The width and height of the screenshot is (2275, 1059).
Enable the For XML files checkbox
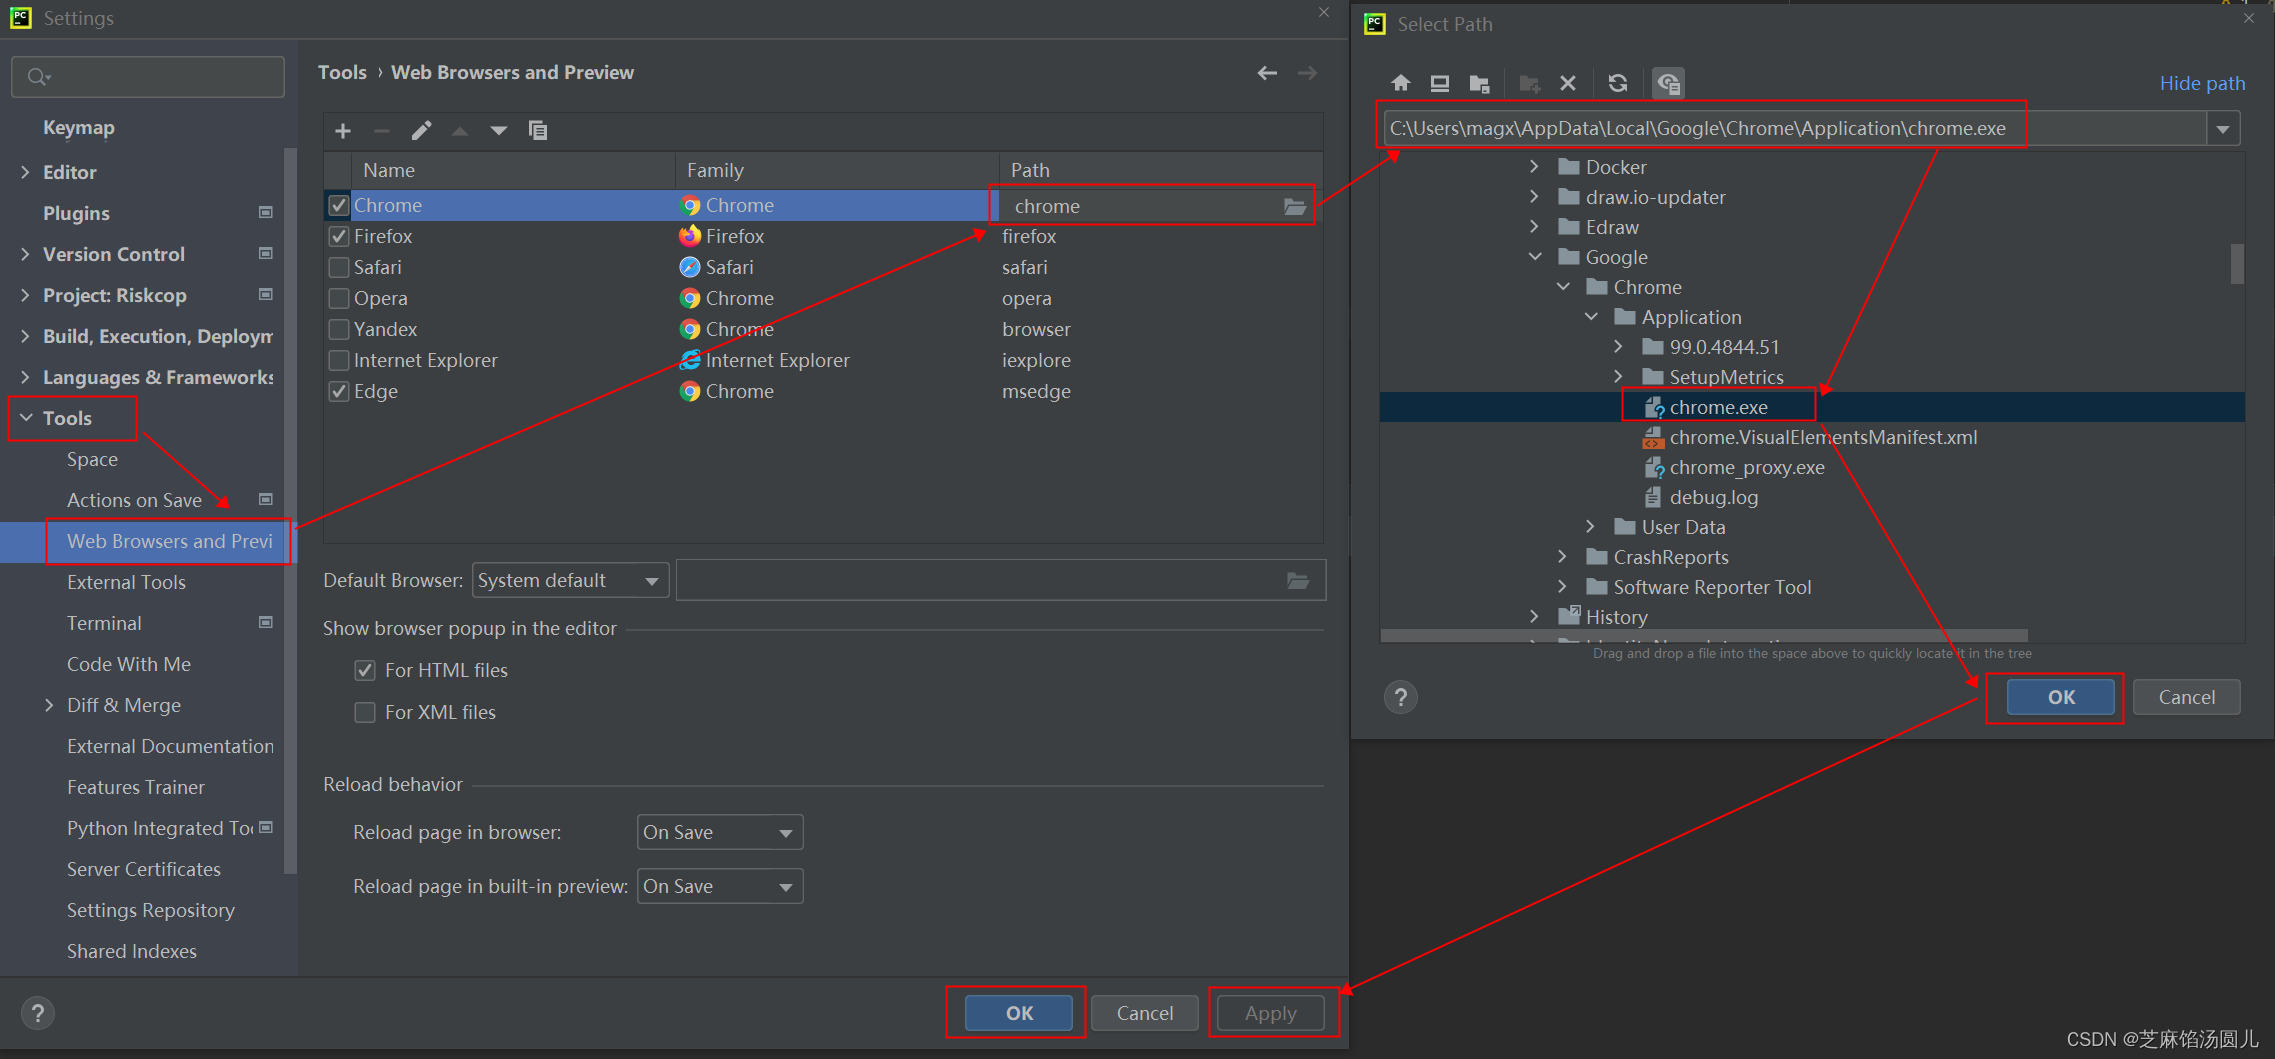click(365, 712)
